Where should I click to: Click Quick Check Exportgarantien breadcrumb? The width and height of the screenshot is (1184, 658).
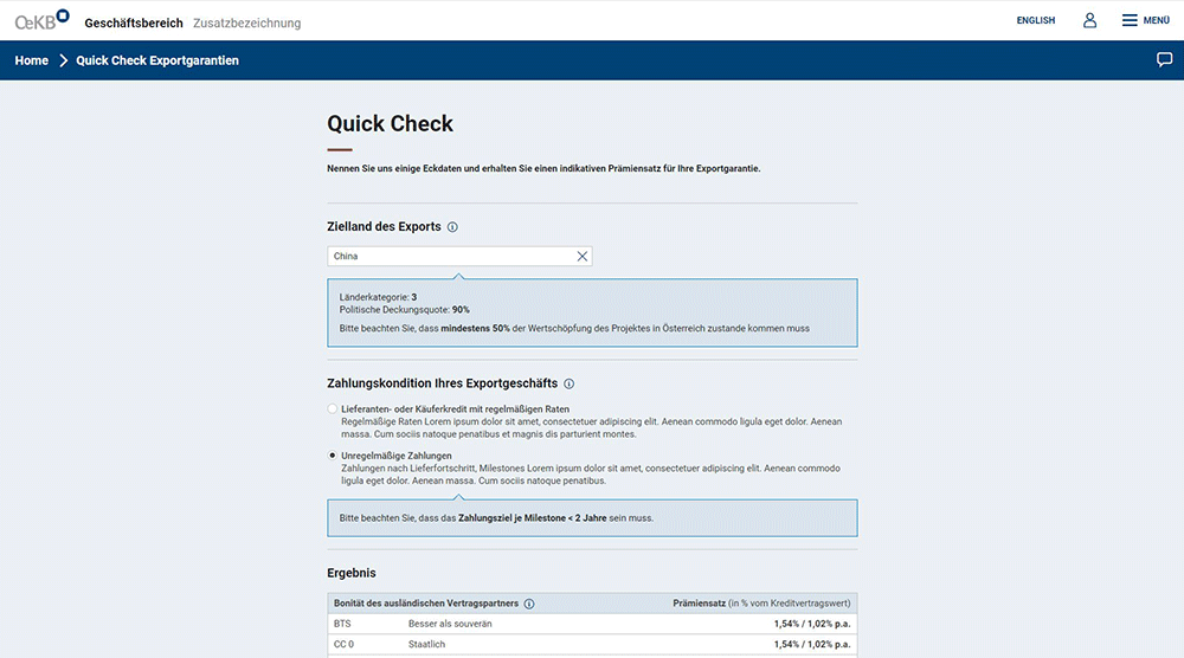pyautogui.click(x=157, y=61)
